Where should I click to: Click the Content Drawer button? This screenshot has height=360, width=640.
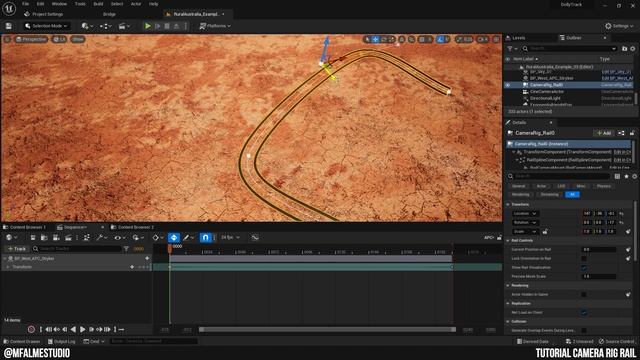click(x=22, y=341)
